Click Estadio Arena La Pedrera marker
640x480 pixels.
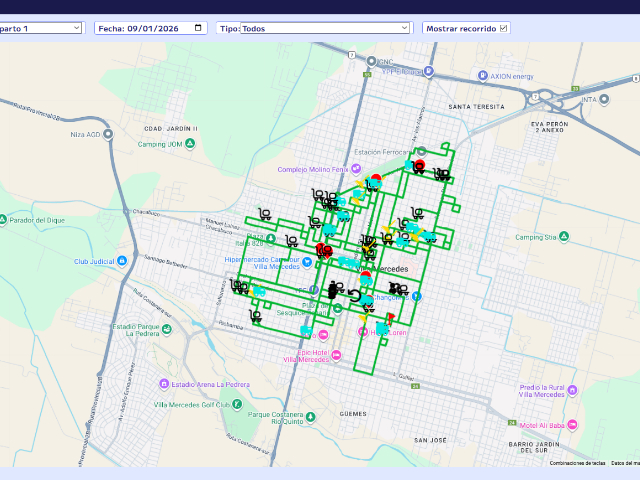(163, 383)
